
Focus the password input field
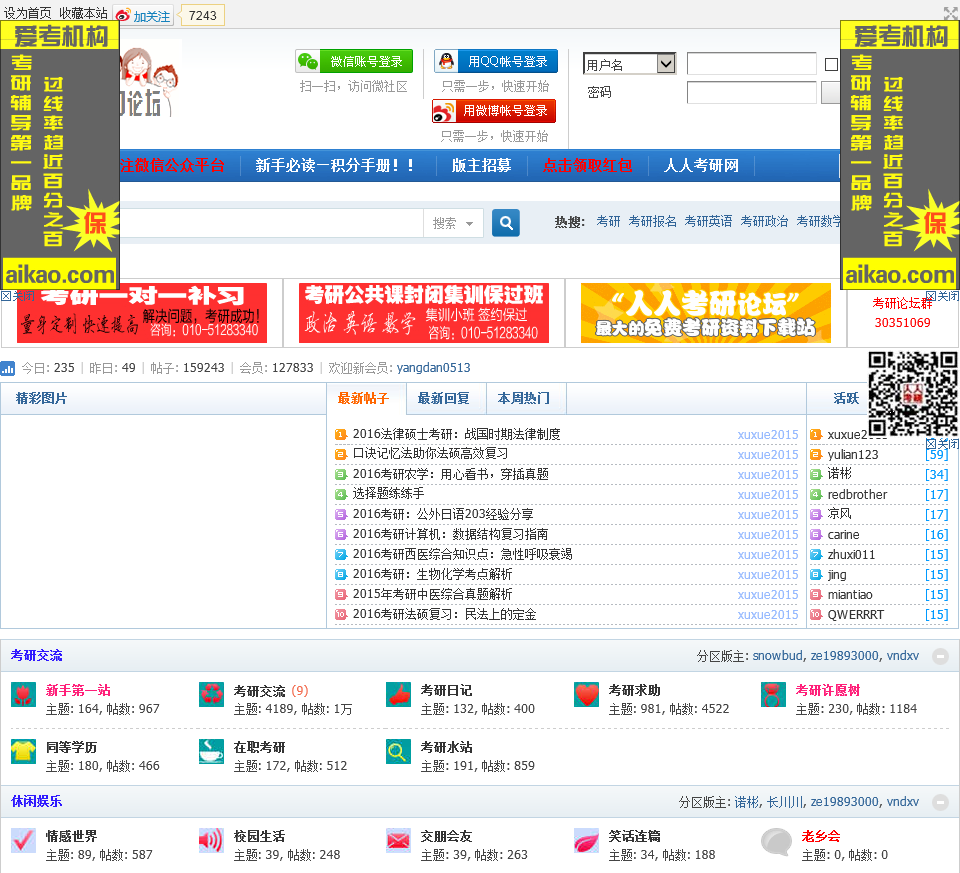pos(751,92)
